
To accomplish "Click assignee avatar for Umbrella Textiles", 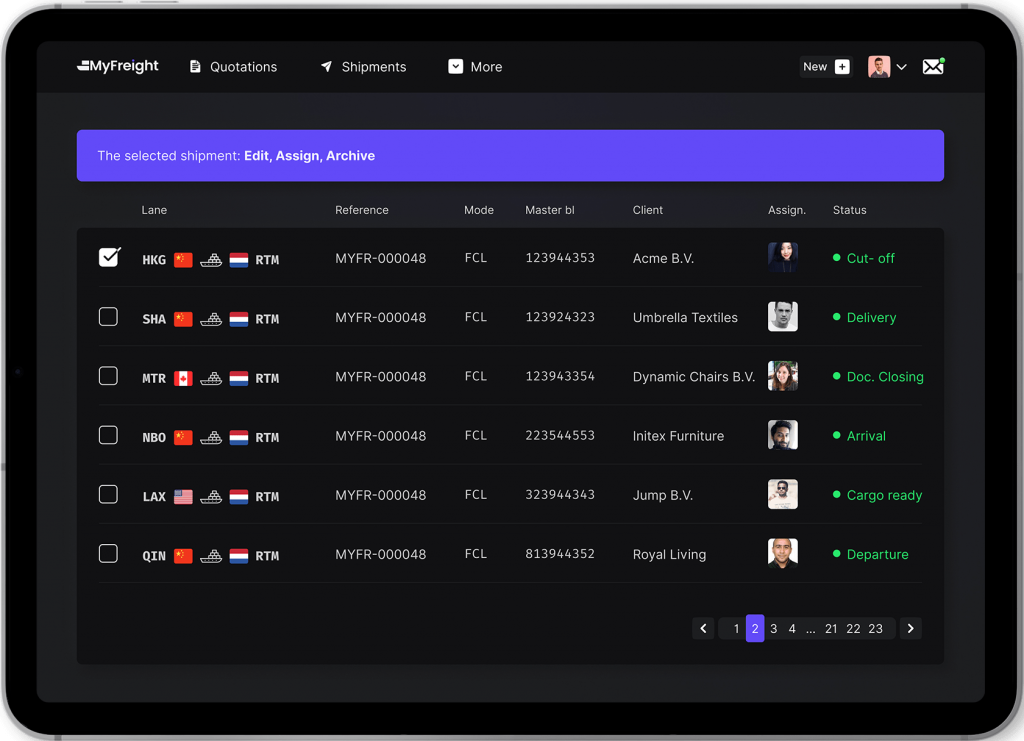I will (782, 317).
